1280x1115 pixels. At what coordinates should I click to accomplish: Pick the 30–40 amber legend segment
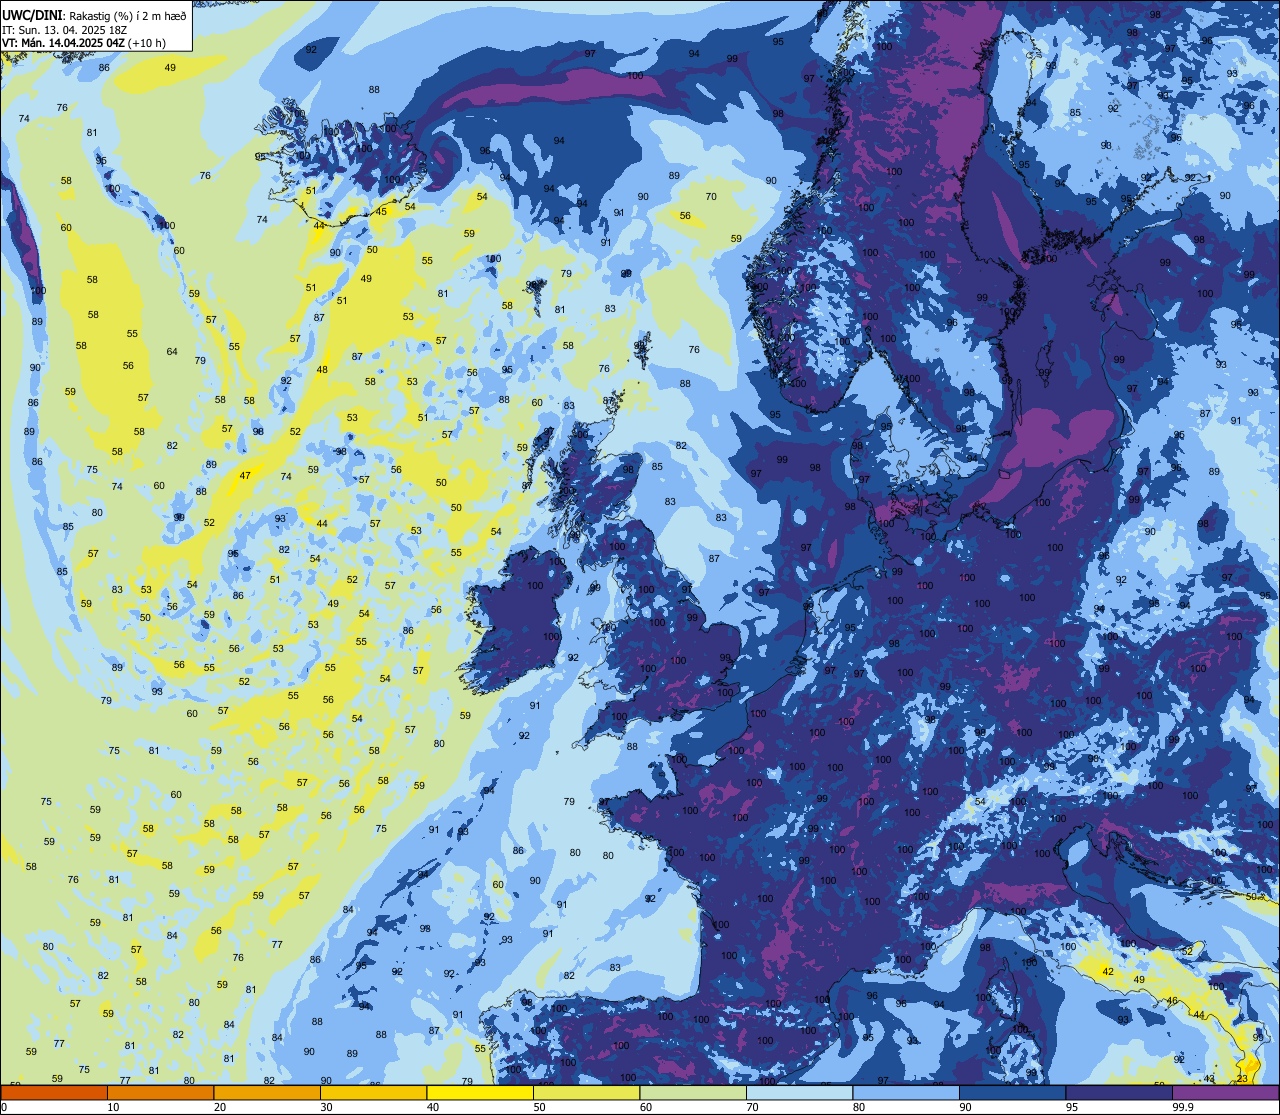(x=373, y=1092)
